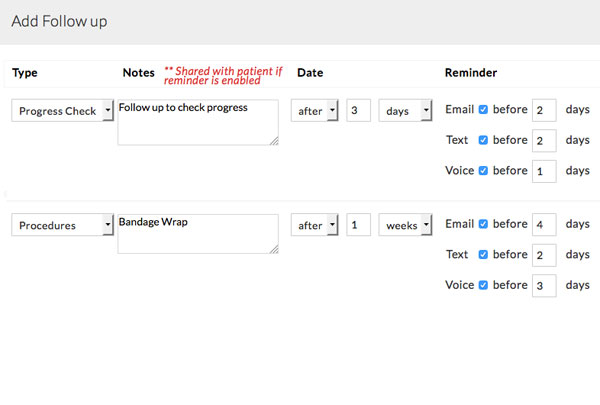Expand the weeks unit dropdown
Viewport: 600px width, 405px height.
click(x=405, y=226)
